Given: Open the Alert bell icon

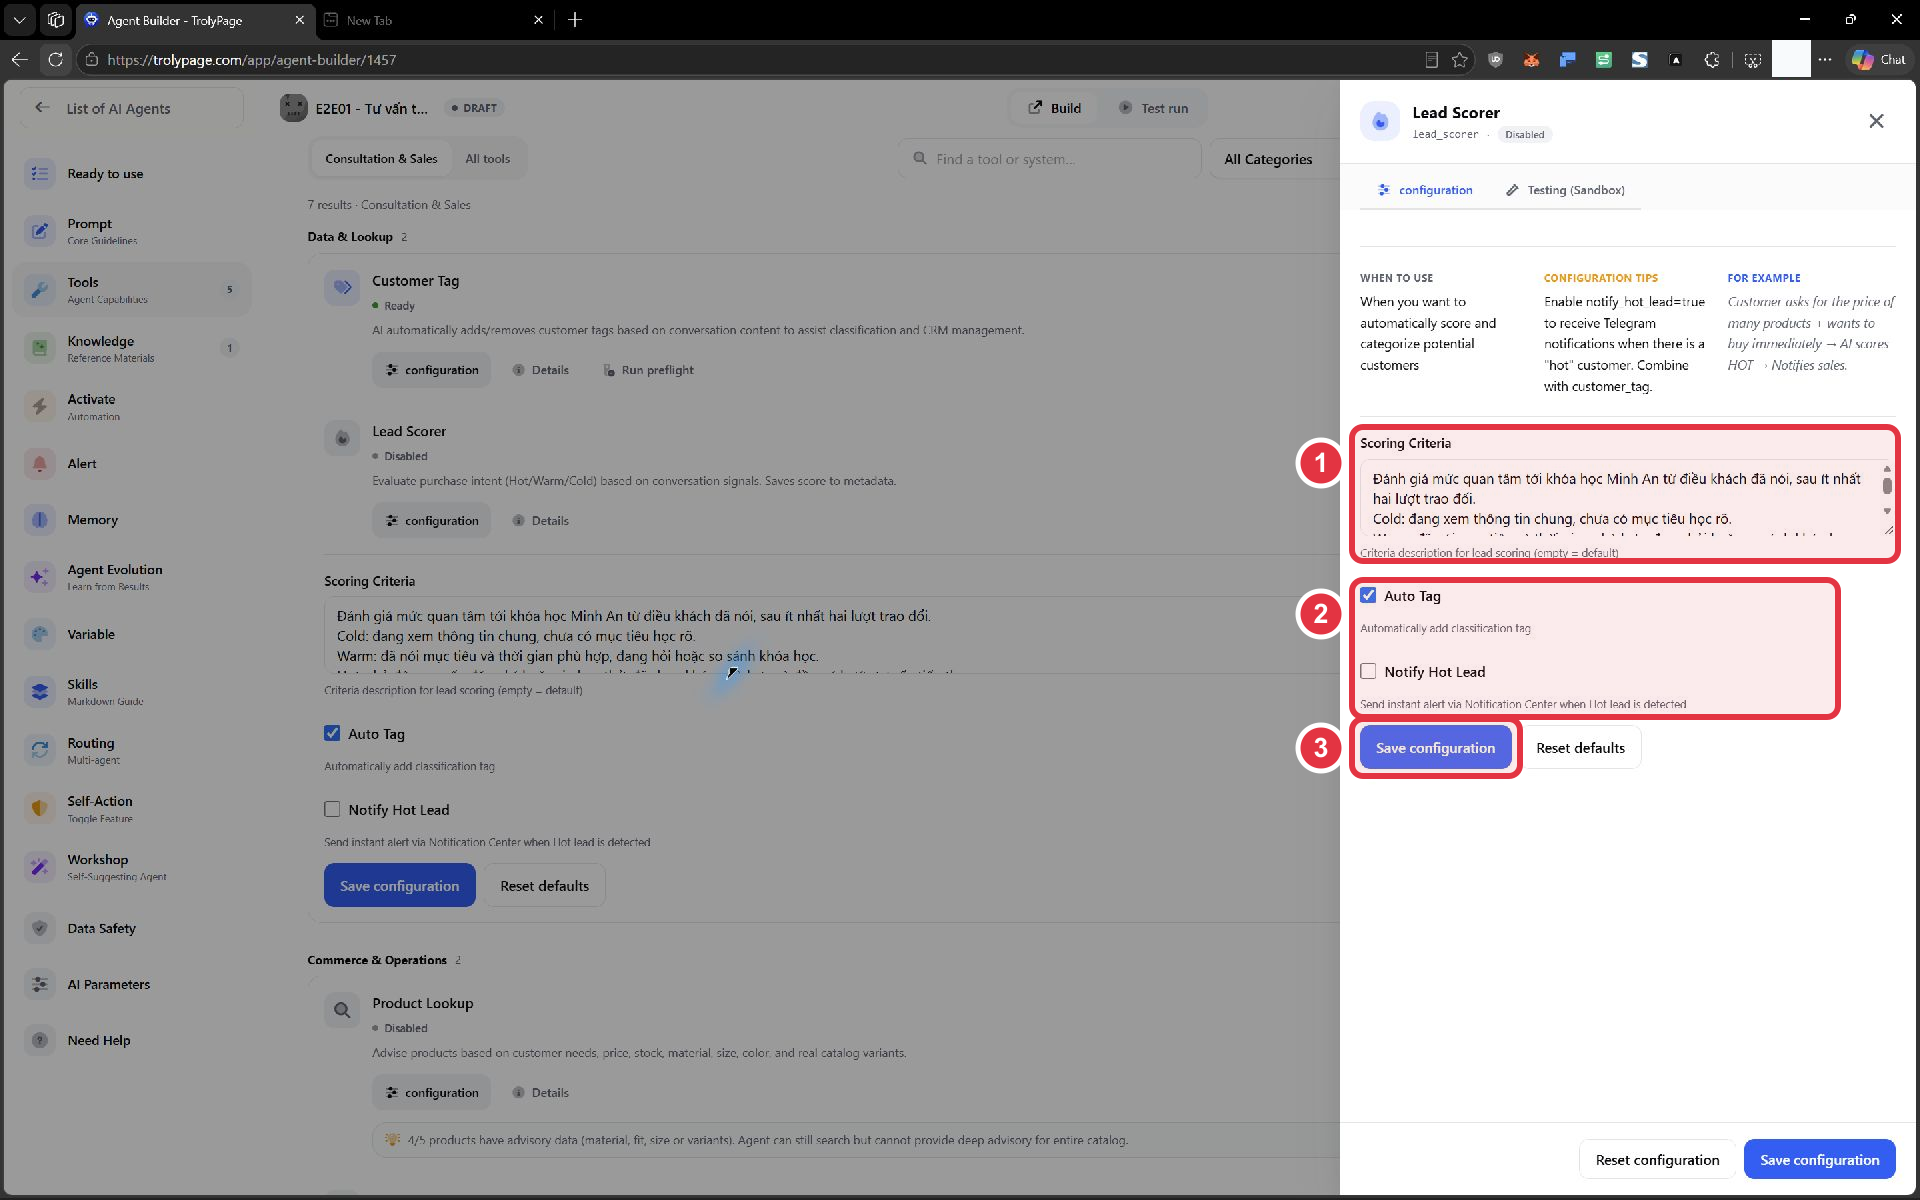Looking at the screenshot, I should tap(39, 464).
